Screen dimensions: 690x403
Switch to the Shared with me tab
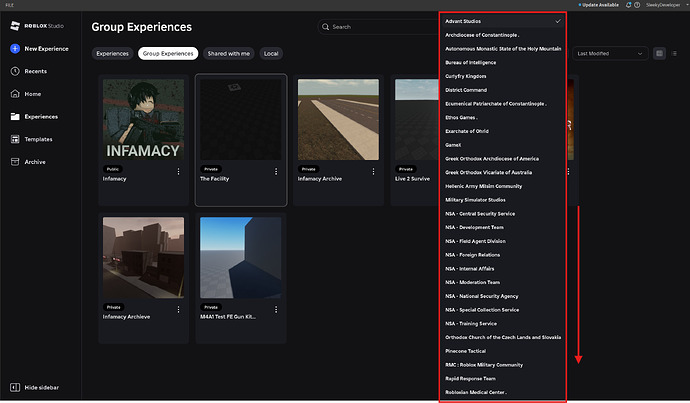228,54
